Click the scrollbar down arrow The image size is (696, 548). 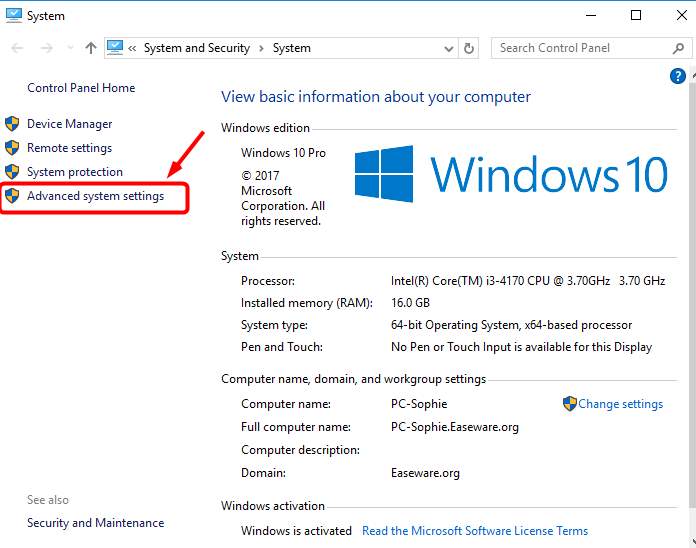[x=693, y=542]
